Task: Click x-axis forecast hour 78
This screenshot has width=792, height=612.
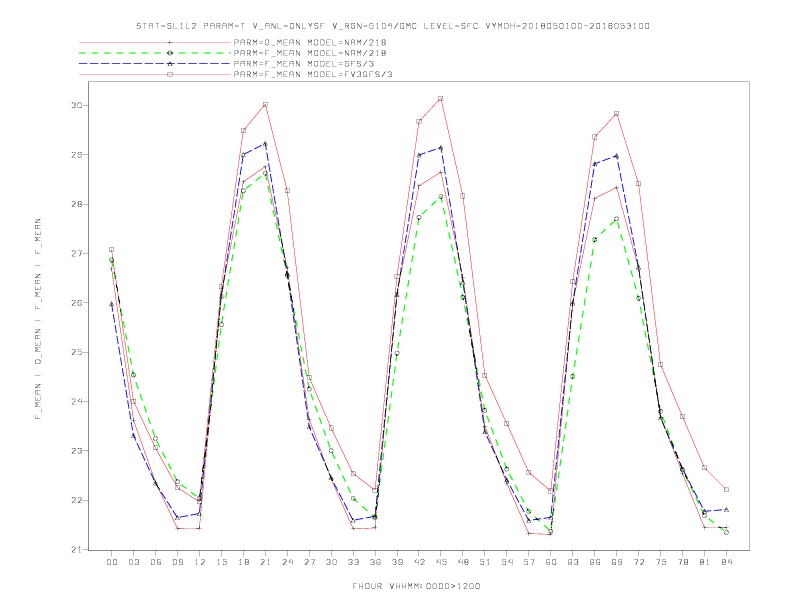Action: coord(682,562)
